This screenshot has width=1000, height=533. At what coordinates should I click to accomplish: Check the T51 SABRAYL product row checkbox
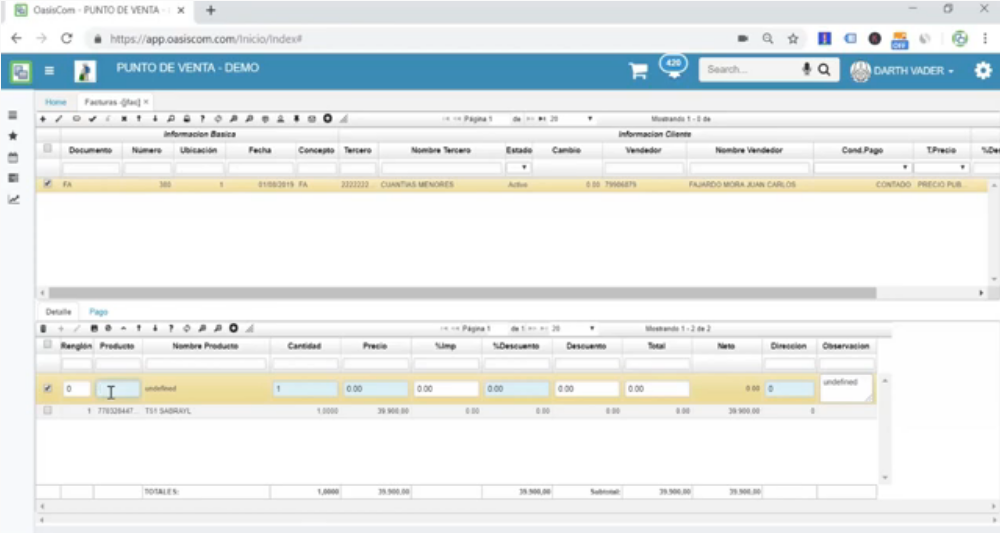click(48, 410)
